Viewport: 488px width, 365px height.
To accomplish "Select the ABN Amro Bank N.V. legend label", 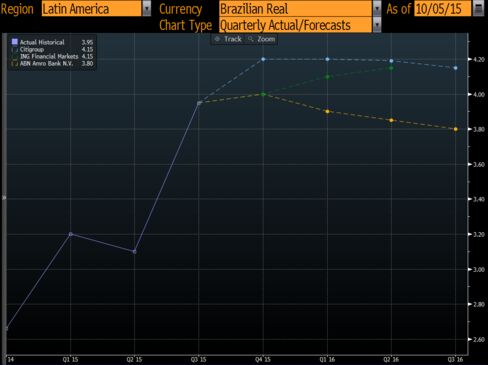I will pyautogui.click(x=46, y=63).
